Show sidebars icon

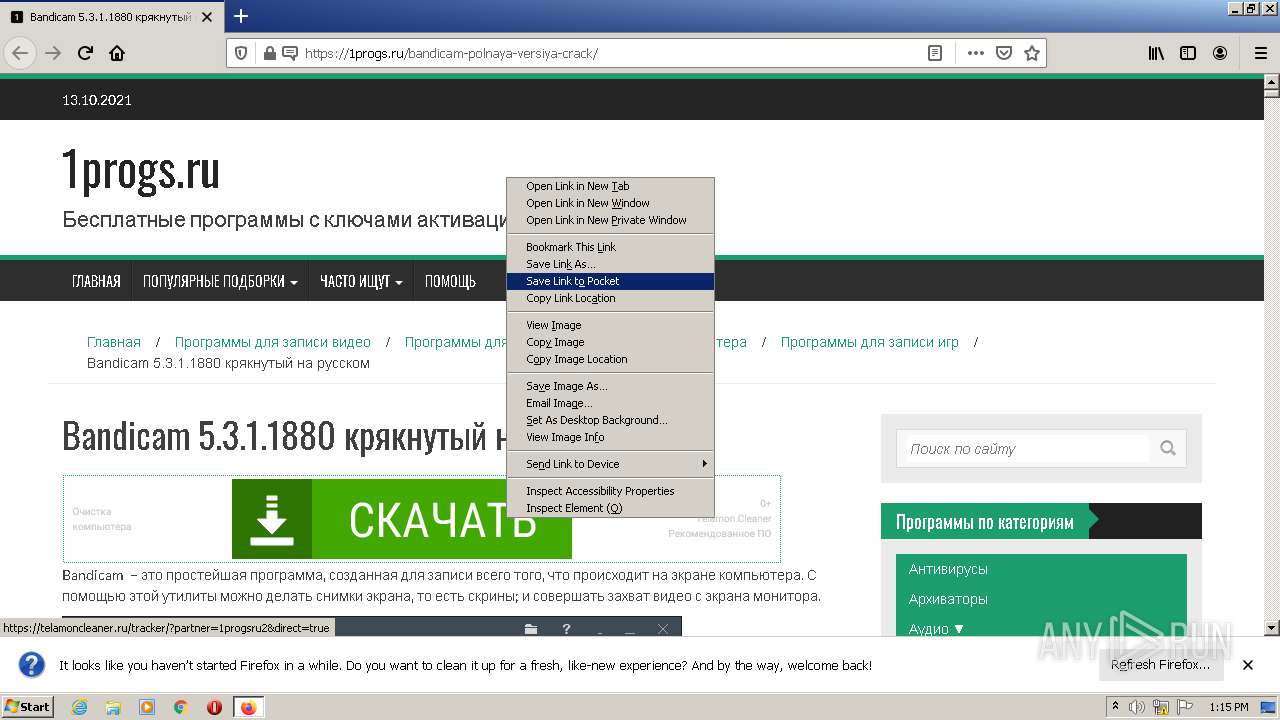click(x=1188, y=53)
